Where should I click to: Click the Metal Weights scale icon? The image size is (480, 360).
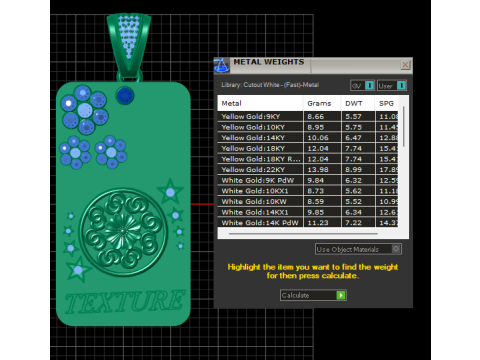click(x=221, y=65)
